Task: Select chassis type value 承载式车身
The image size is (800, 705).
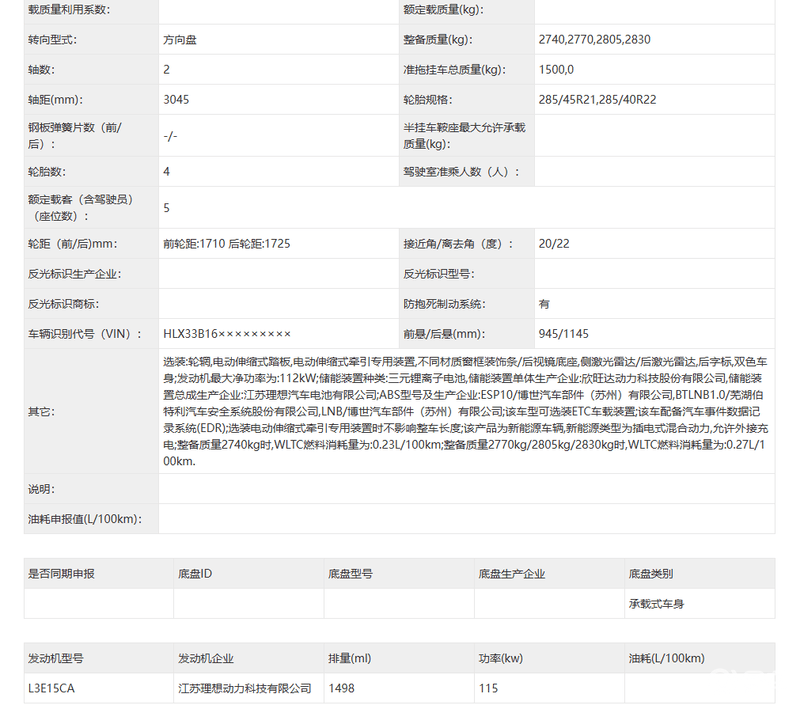Action: click(x=656, y=604)
